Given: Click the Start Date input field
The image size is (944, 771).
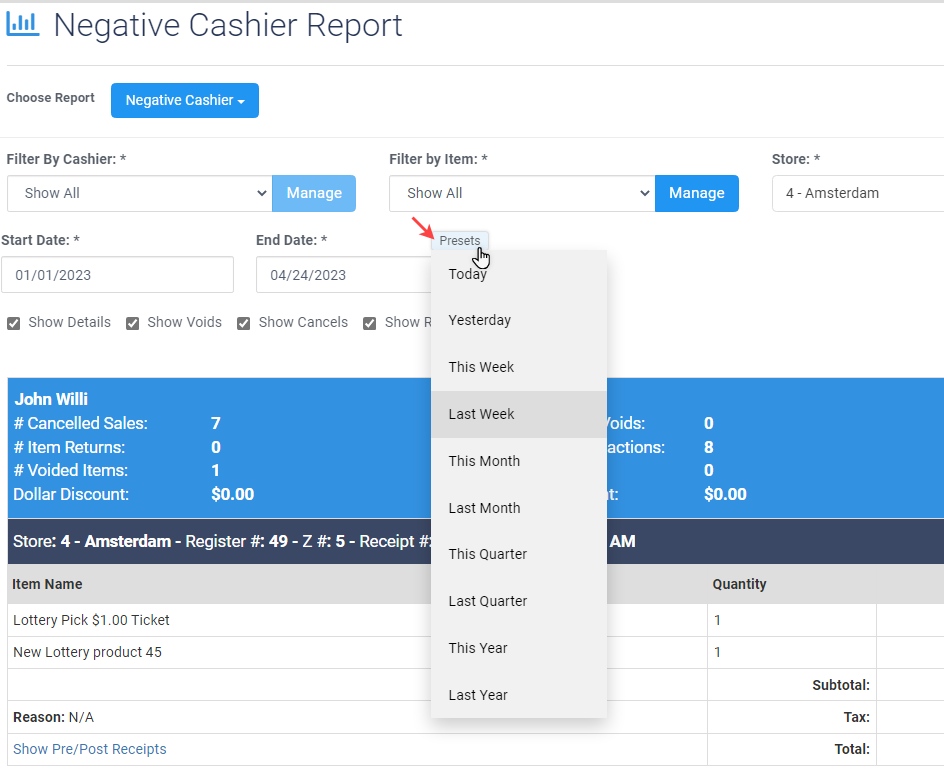Looking at the screenshot, I should pos(117,275).
